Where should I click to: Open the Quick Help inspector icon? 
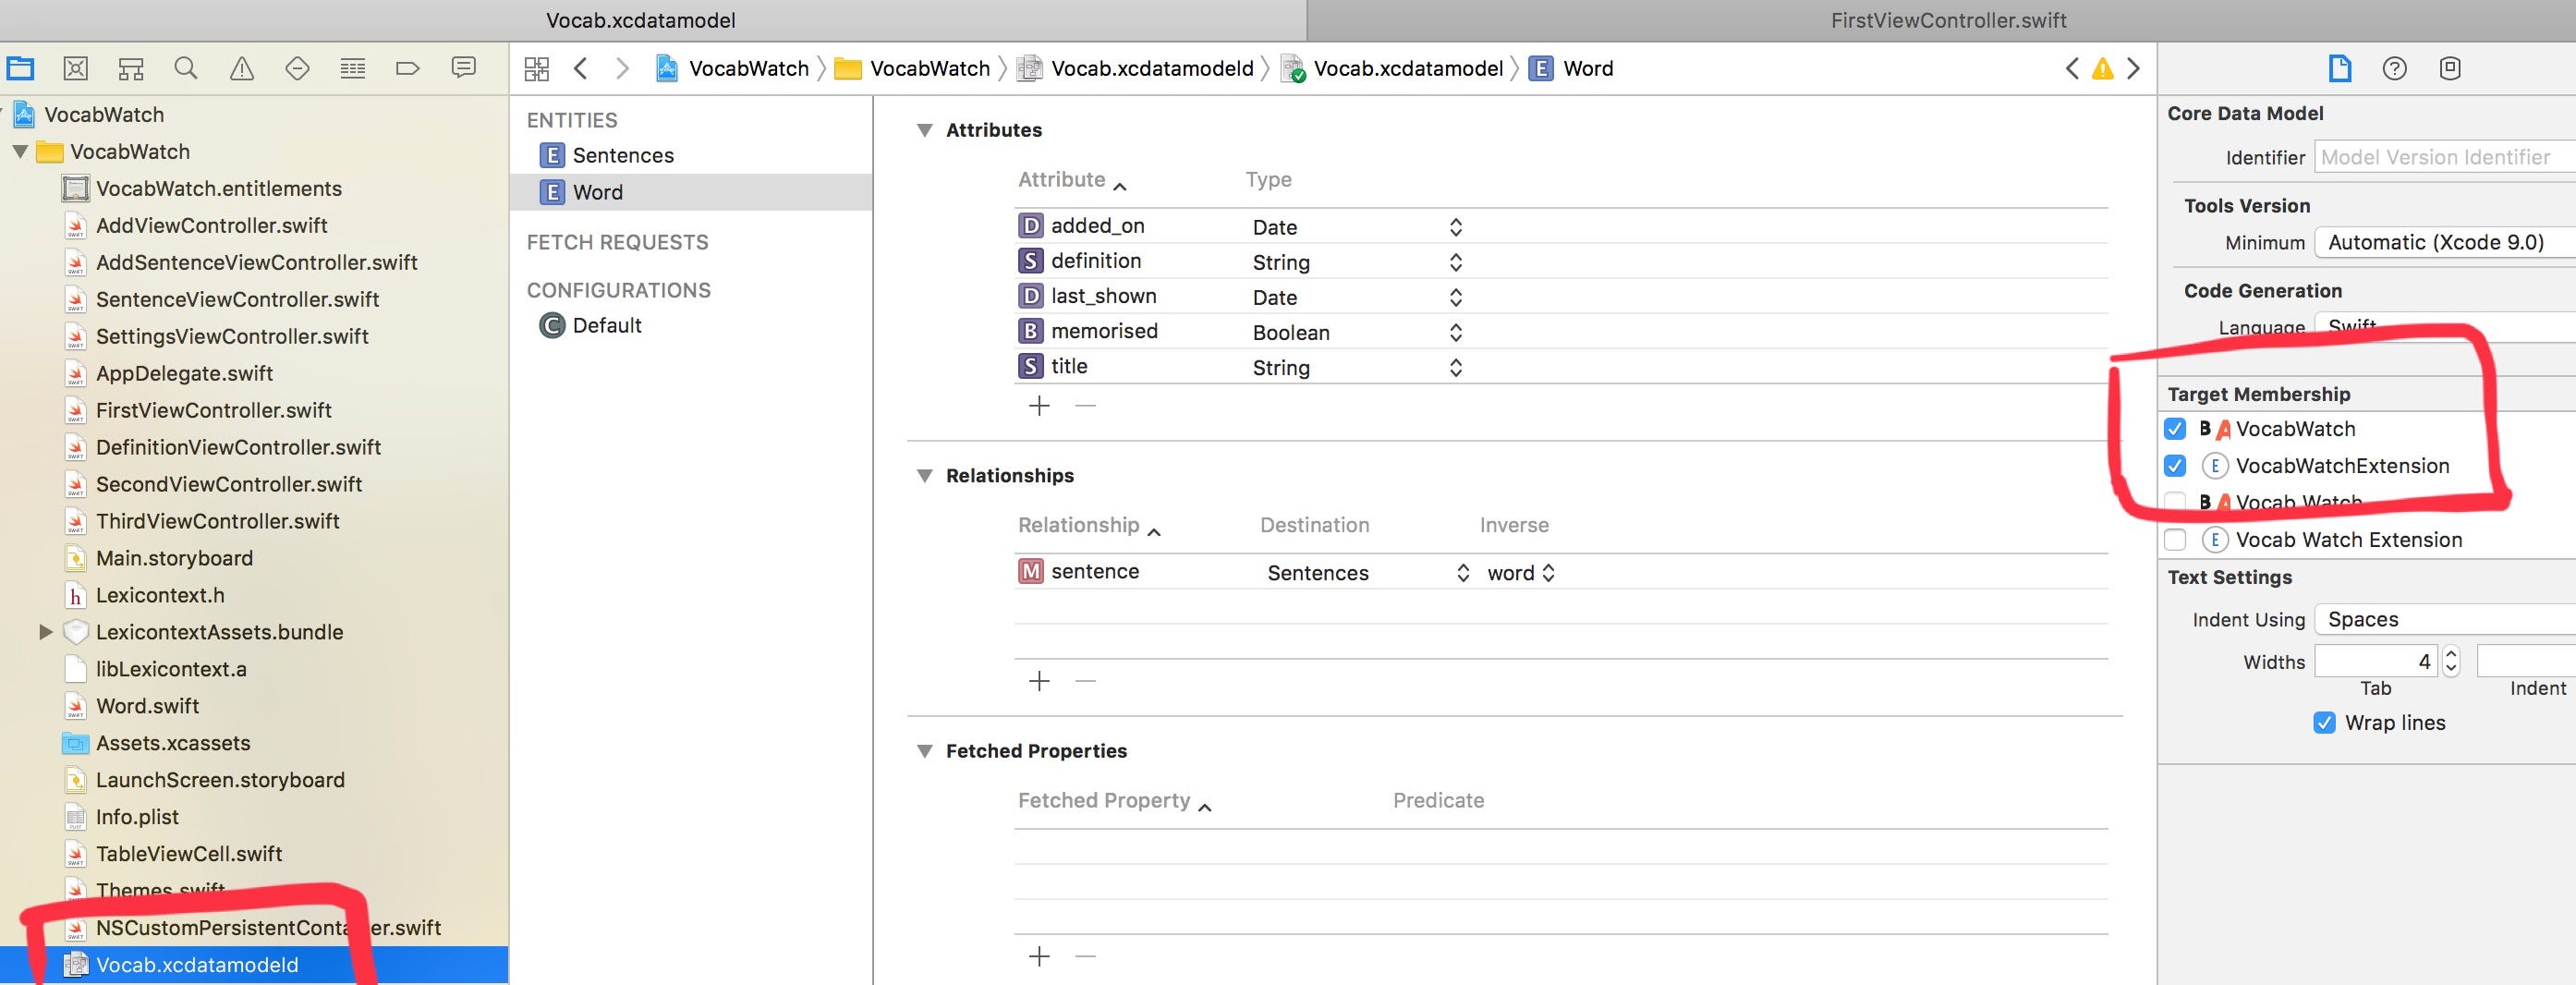[x=2394, y=68]
